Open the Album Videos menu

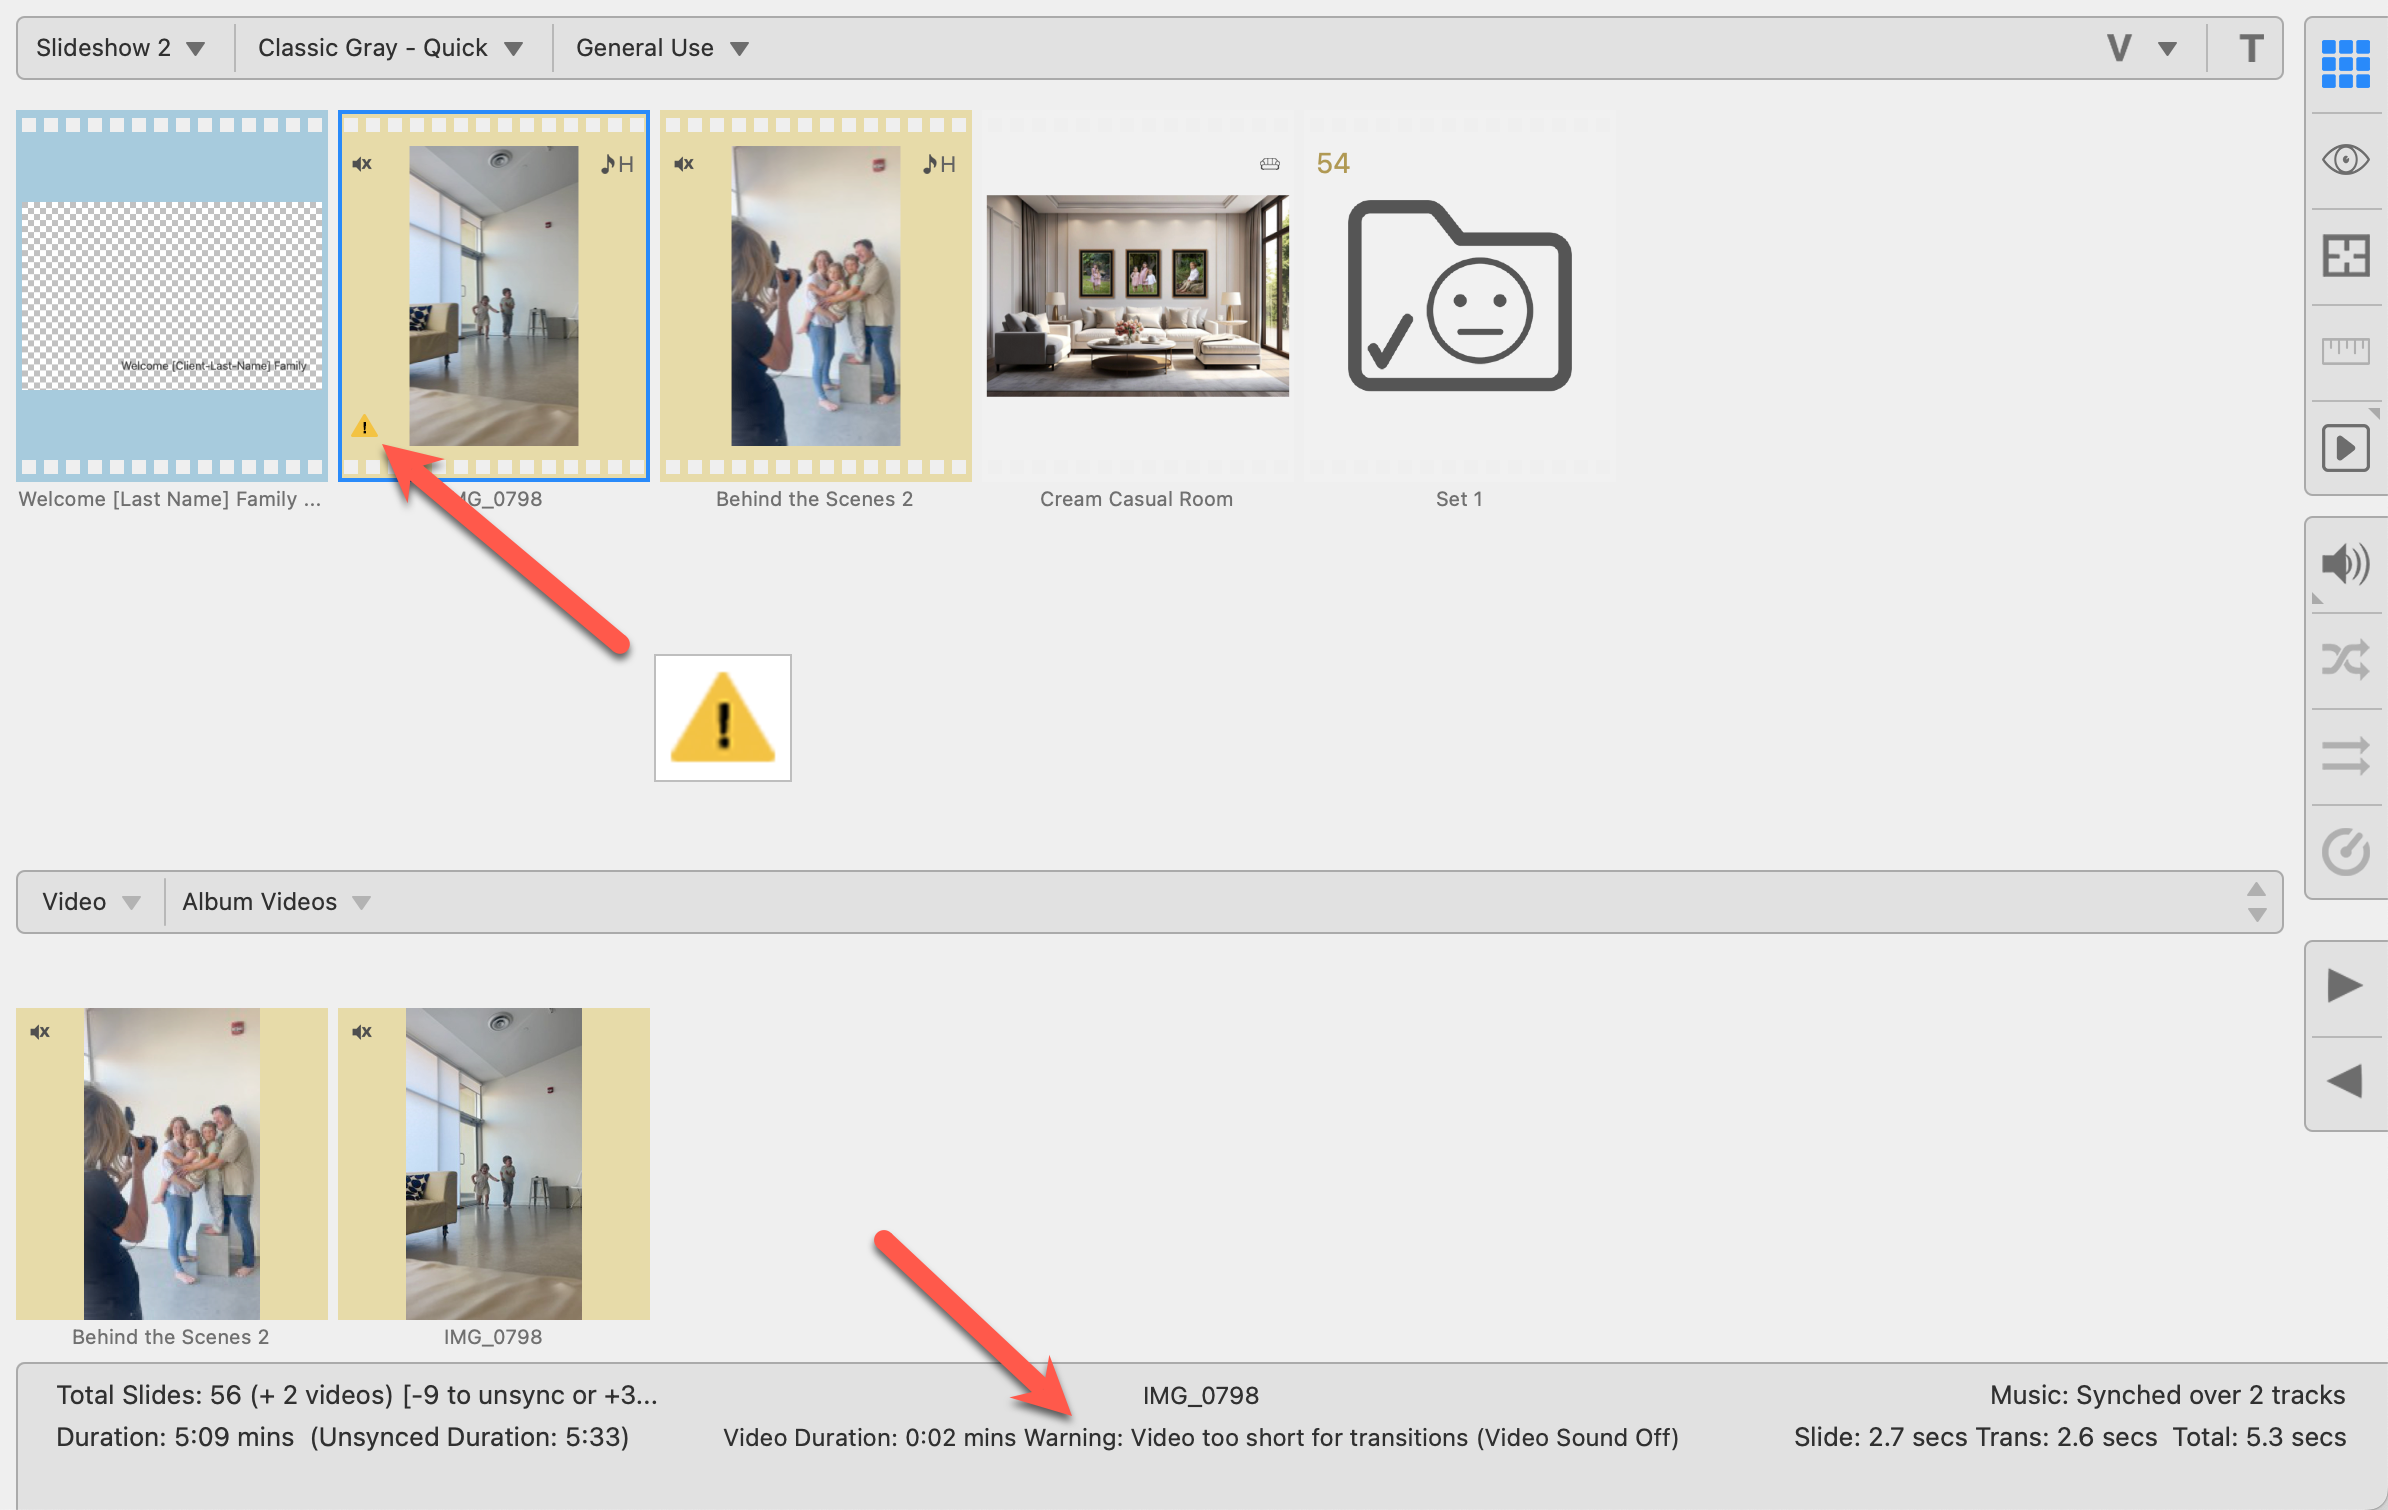pos(276,902)
